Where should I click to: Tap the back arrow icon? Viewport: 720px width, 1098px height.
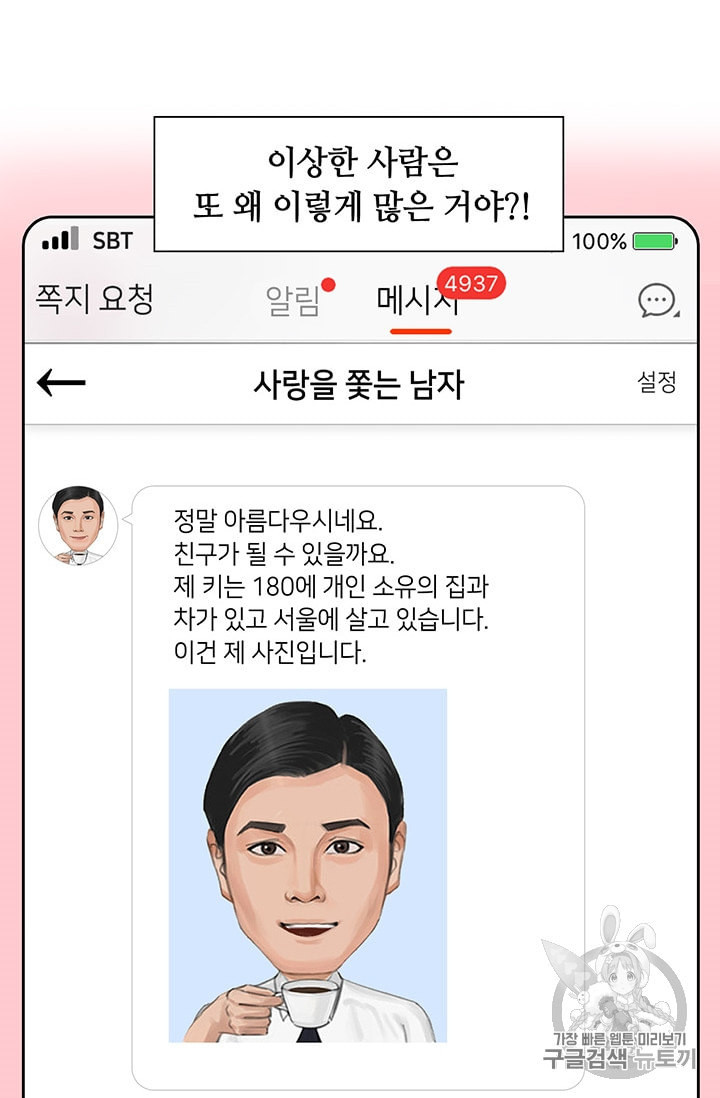(x=61, y=383)
